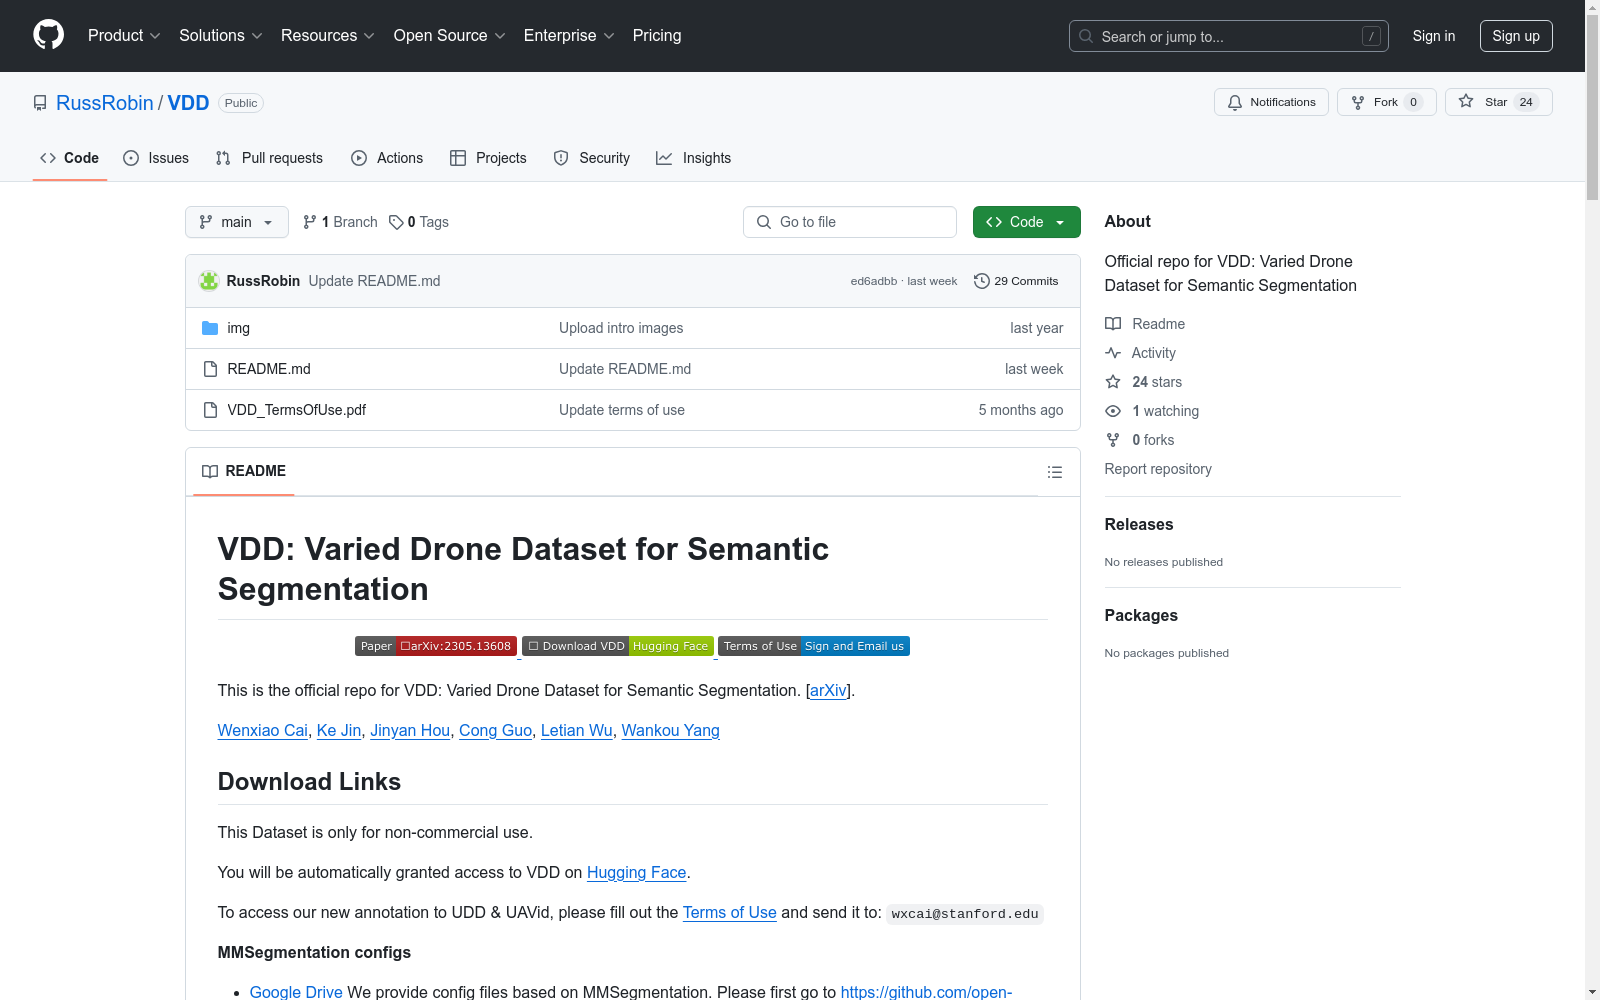Open the Resources dropdown
Image resolution: width=1600 pixels, height=1000 pixels.
pyautogui.click(x=328, y=36)
